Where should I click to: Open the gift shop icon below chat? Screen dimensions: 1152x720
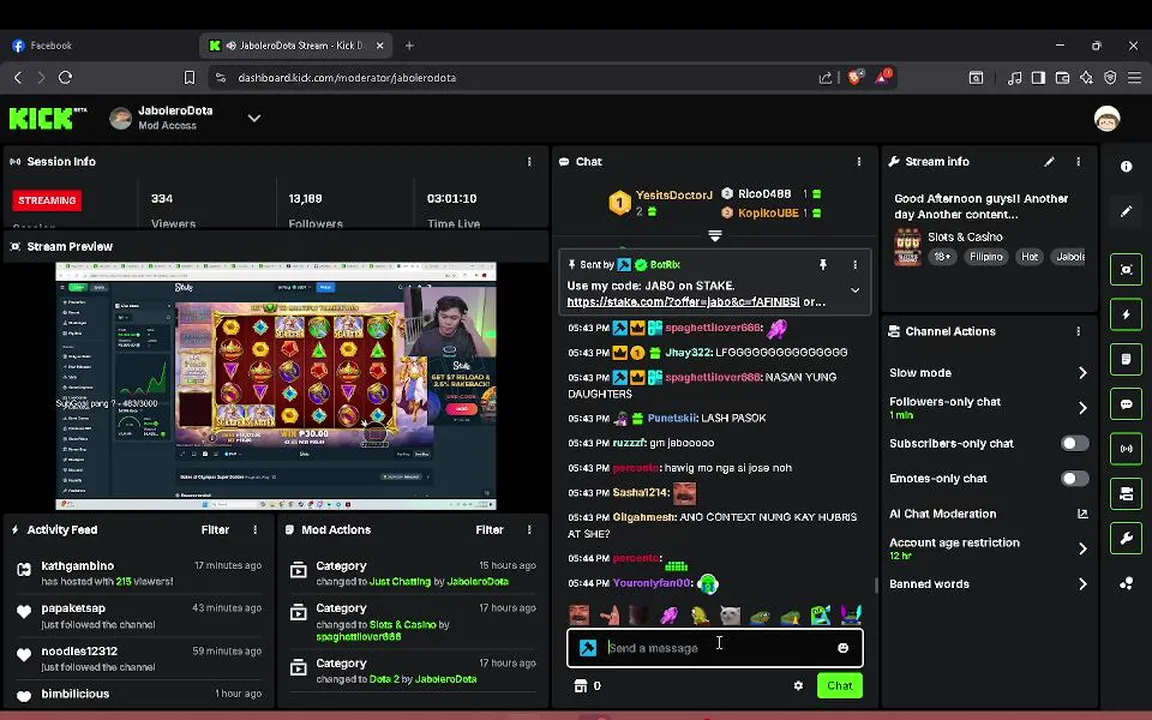coord(580,685)
